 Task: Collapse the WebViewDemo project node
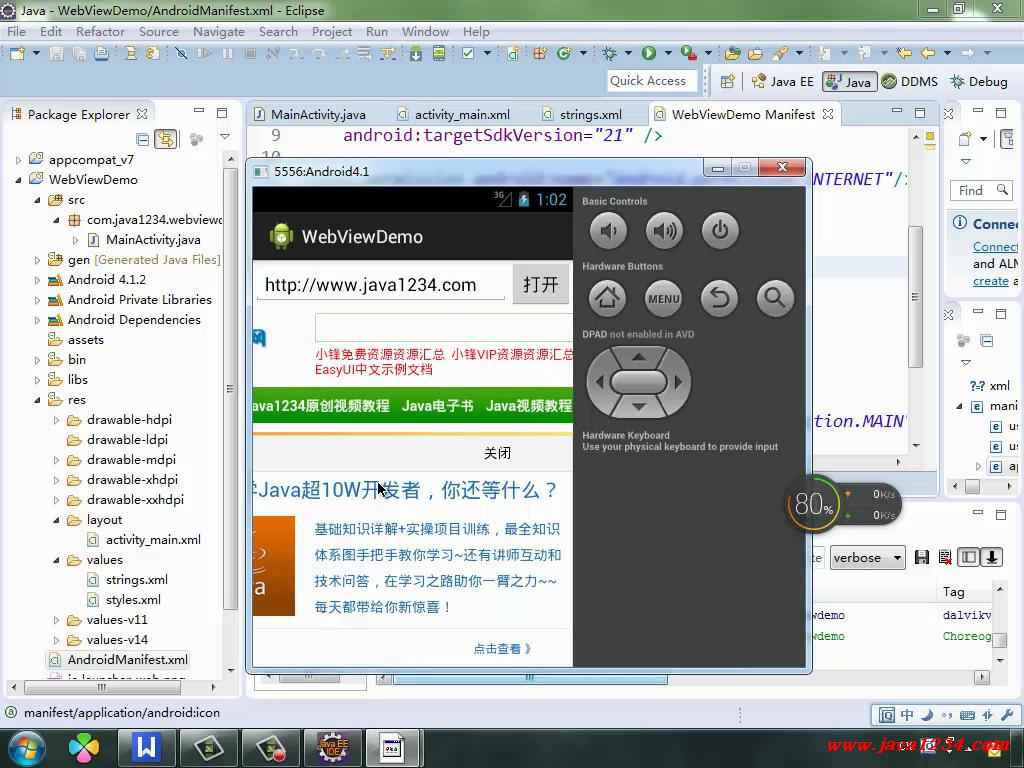click(18, 180)
